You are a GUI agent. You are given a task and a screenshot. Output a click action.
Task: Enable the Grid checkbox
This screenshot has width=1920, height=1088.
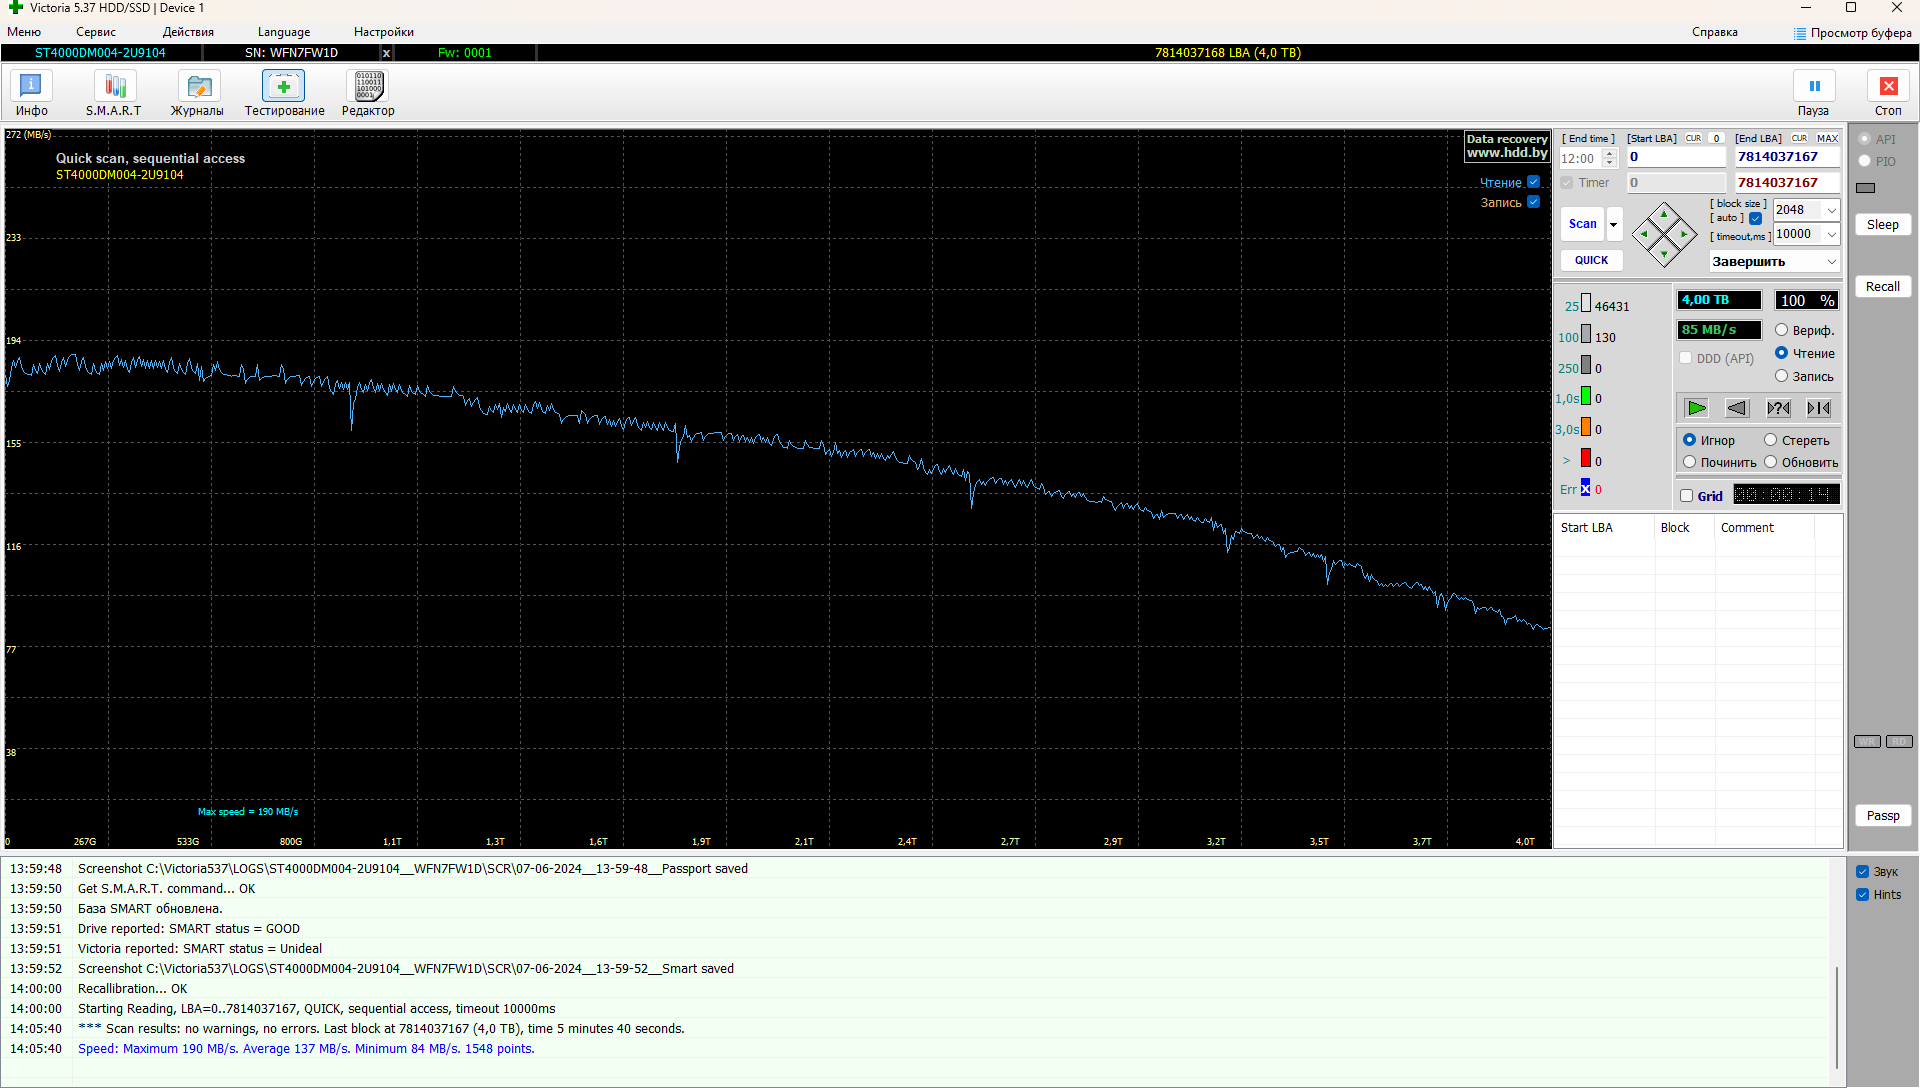1687,496
